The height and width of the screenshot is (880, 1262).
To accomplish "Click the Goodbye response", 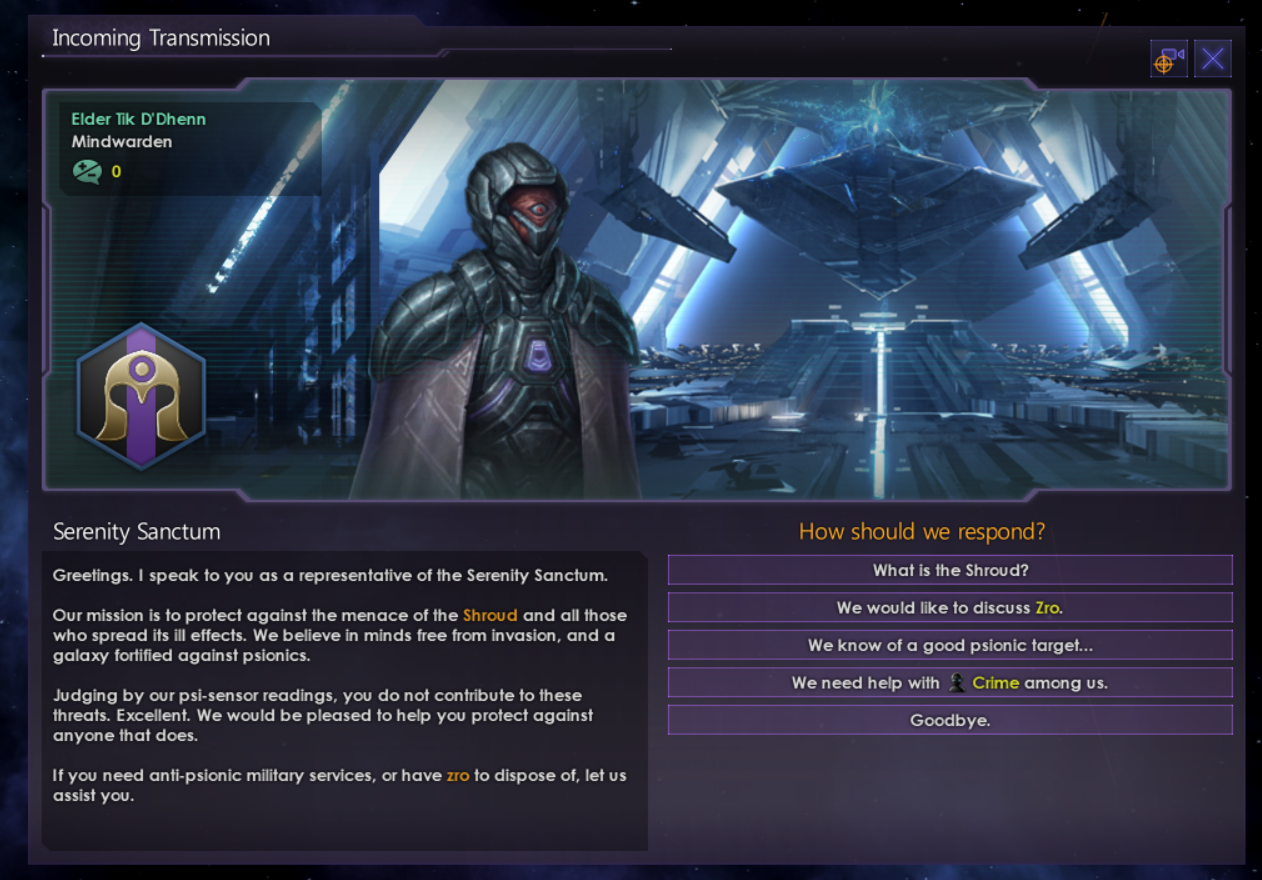I will [950, 720].
